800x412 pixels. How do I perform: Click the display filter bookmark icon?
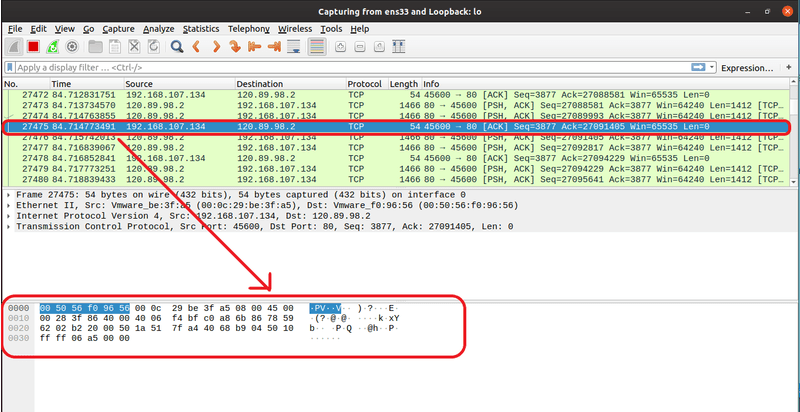[10, 67]
